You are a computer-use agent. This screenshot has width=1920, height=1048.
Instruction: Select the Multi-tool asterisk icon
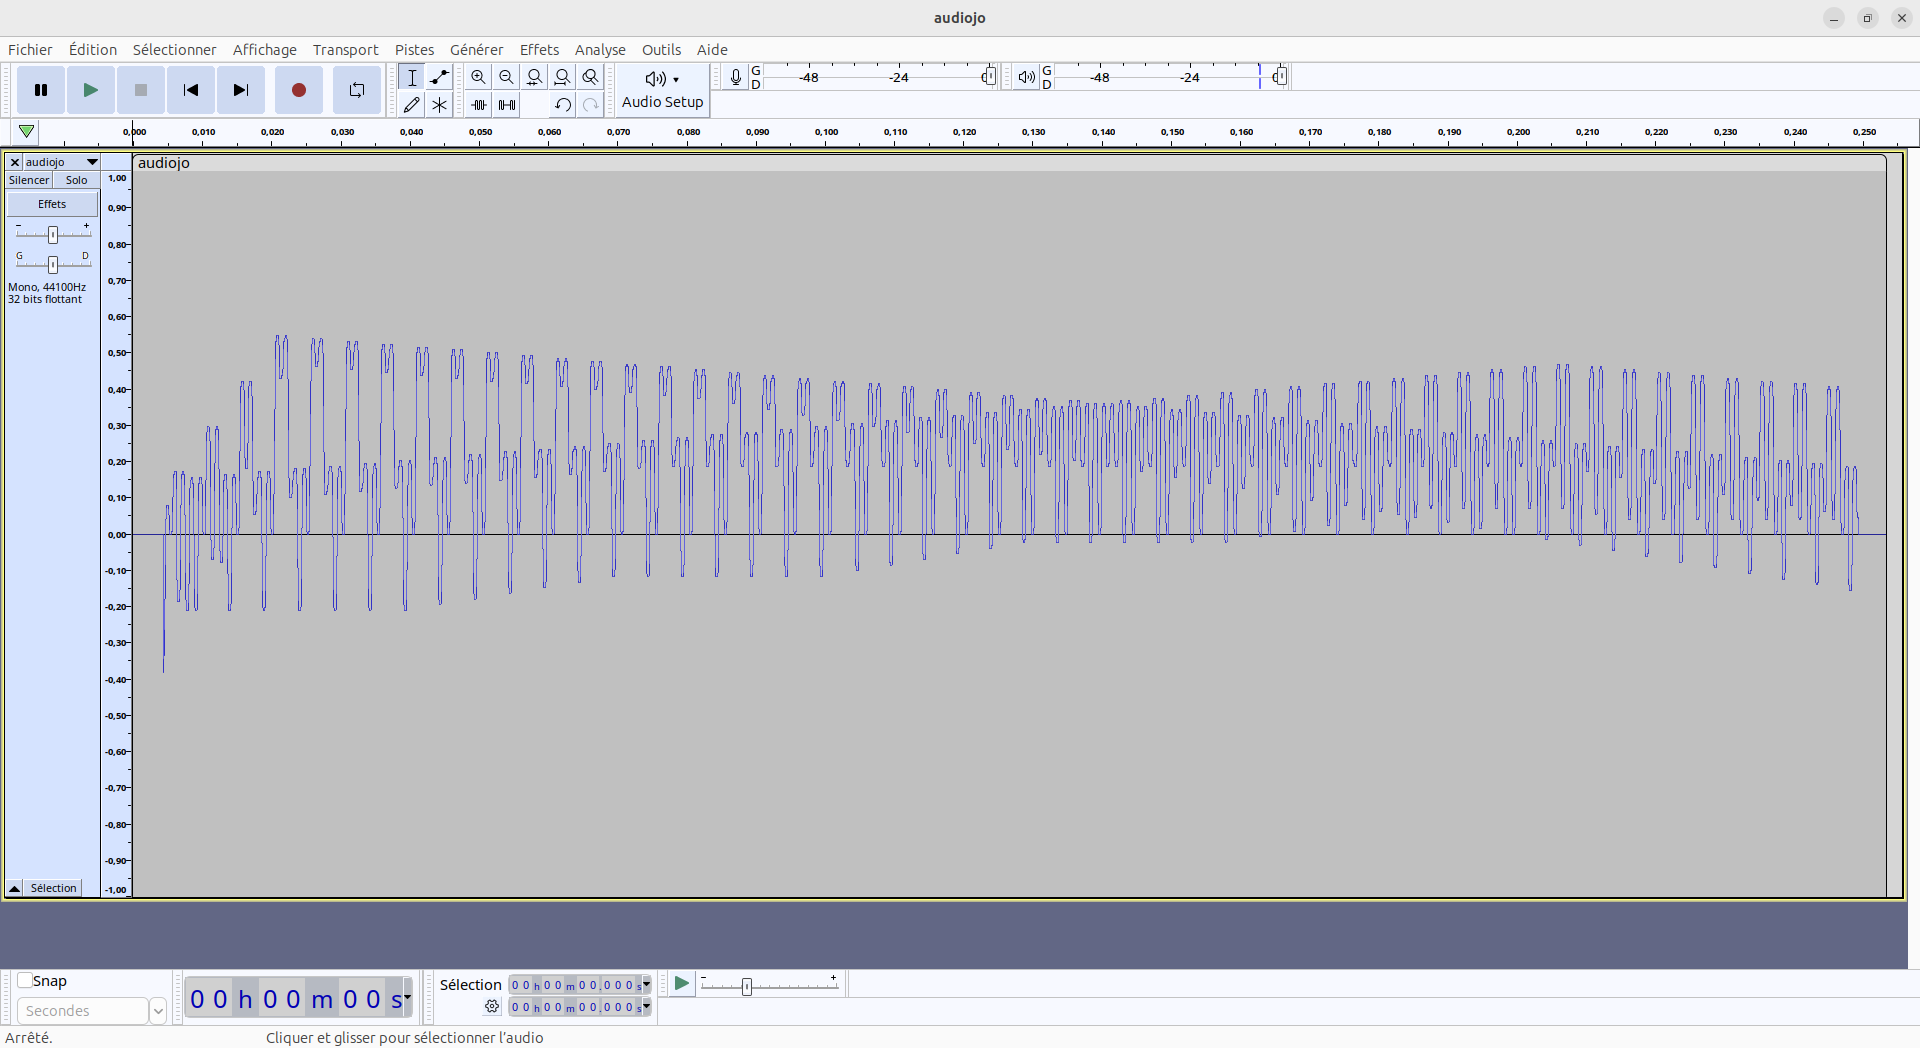pos(439,104)
